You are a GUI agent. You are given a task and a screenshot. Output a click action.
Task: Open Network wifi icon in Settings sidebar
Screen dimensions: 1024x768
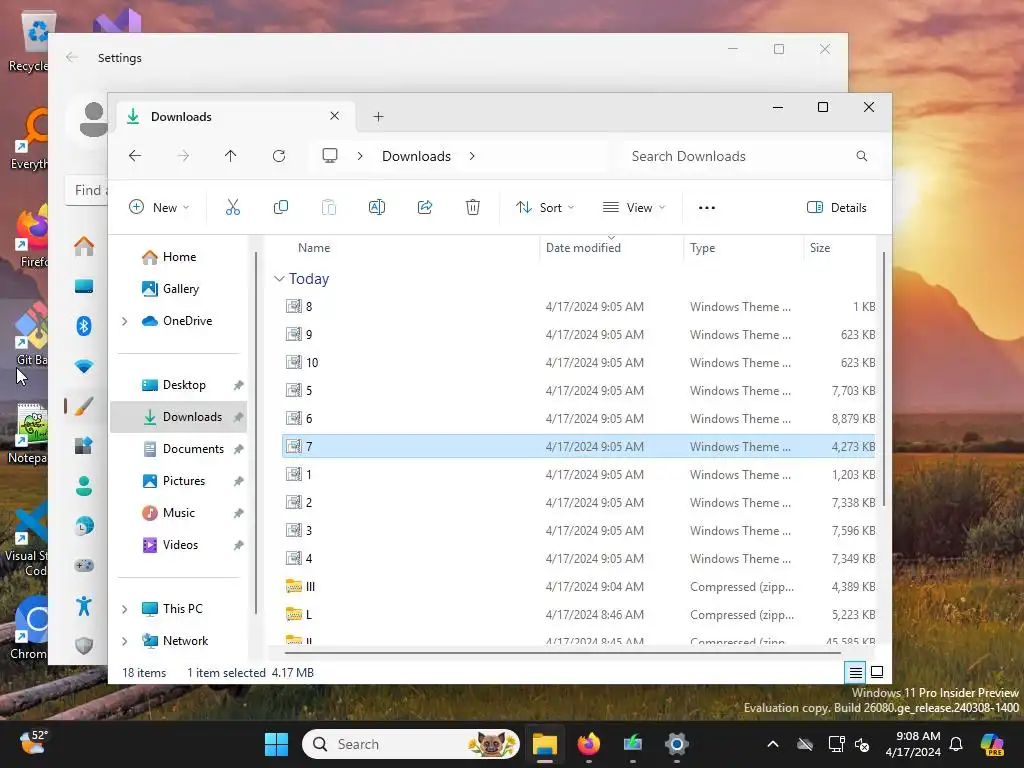coord(84,366)
